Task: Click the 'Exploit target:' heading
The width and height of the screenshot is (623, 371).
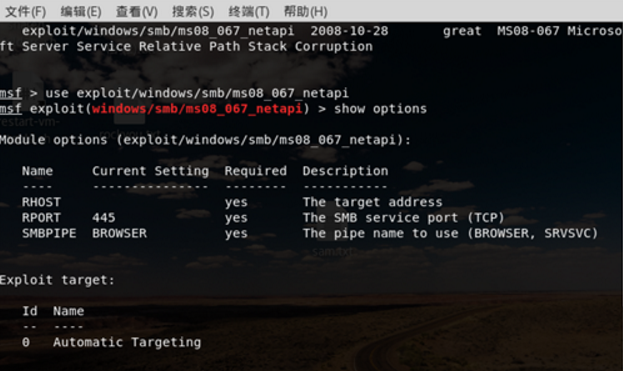Action: [x=57, y=280]
